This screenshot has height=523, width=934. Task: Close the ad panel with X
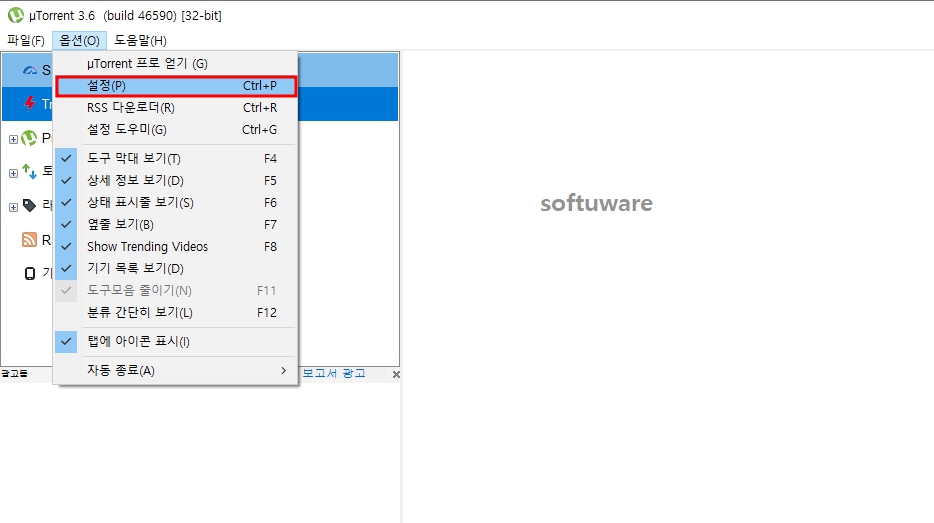click(396, 374)
